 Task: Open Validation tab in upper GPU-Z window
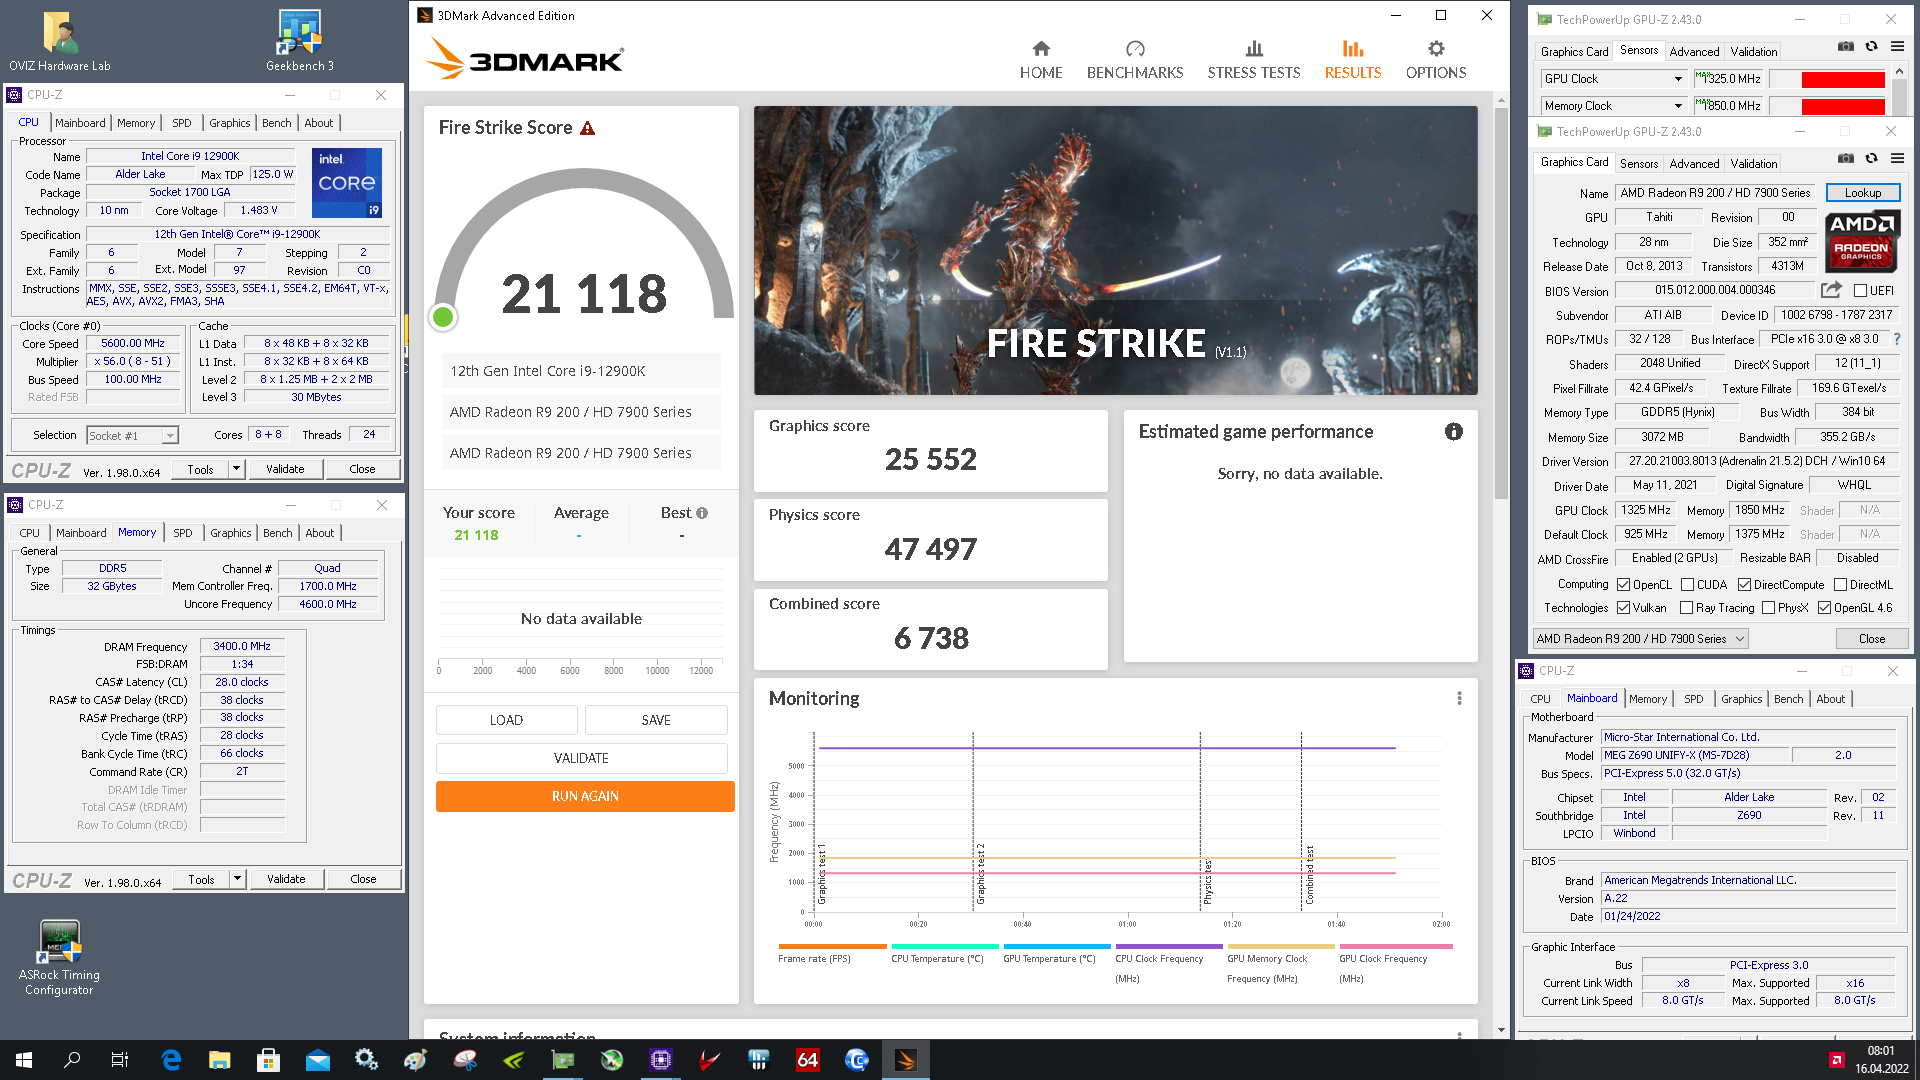pyautogui.click(x=1754, y=52)
